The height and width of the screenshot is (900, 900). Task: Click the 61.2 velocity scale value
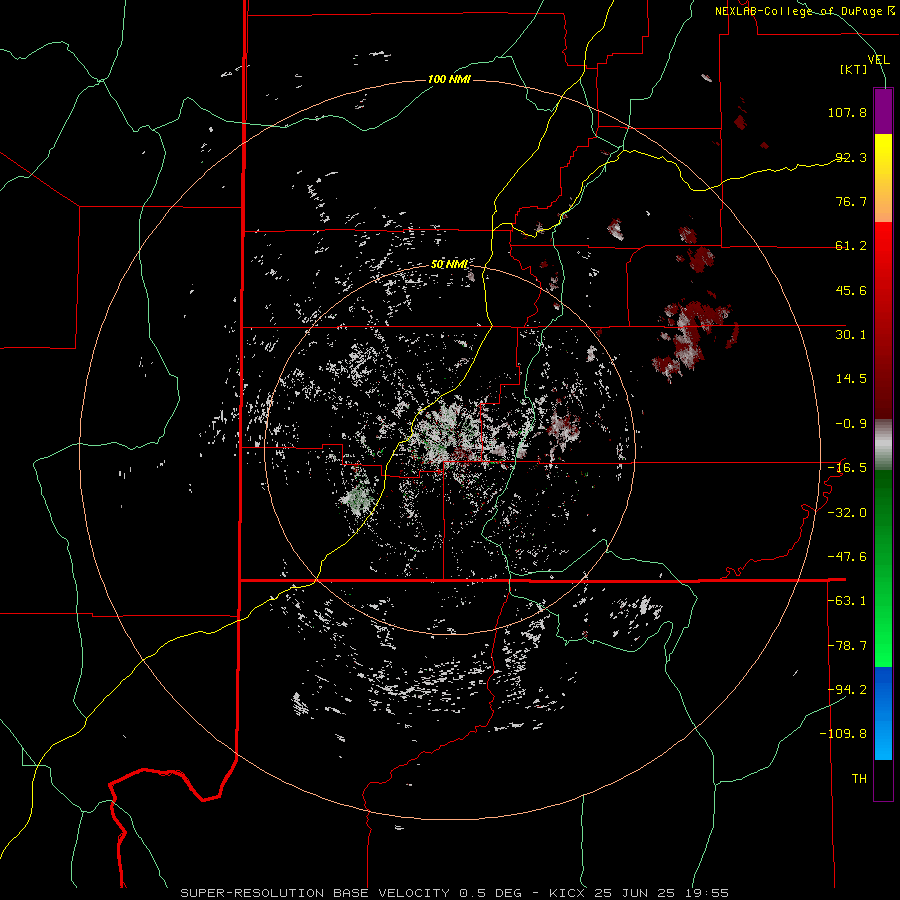pos(851,246)
